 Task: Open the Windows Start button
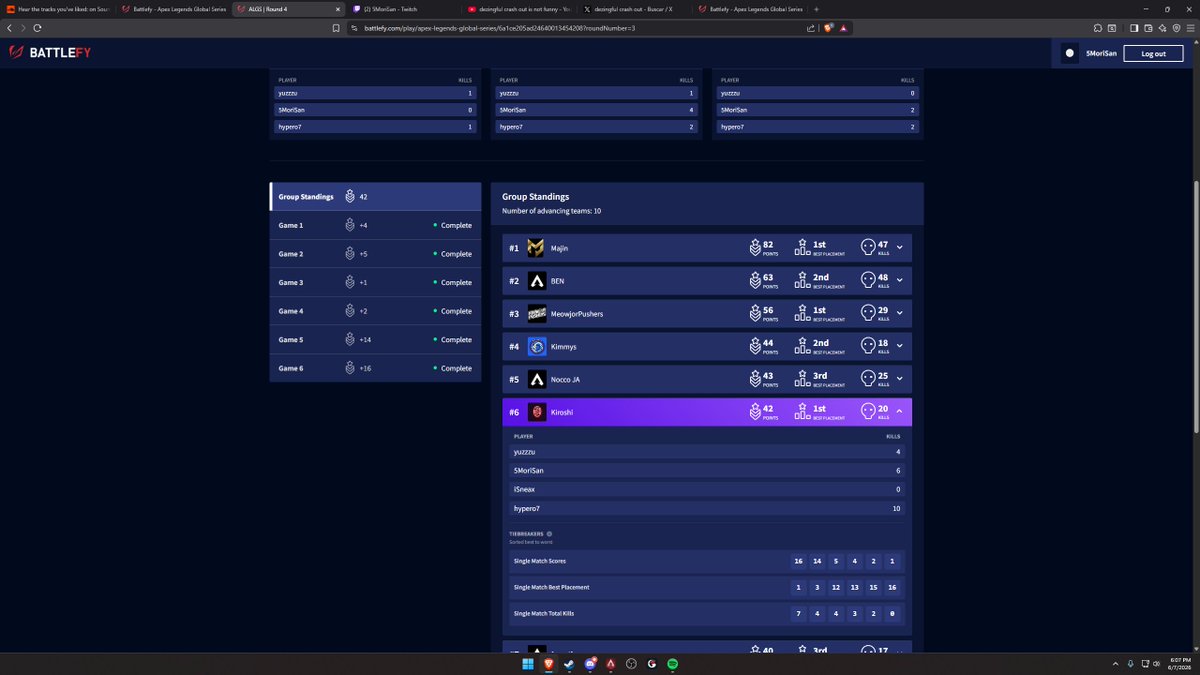(x=527, y=664)
